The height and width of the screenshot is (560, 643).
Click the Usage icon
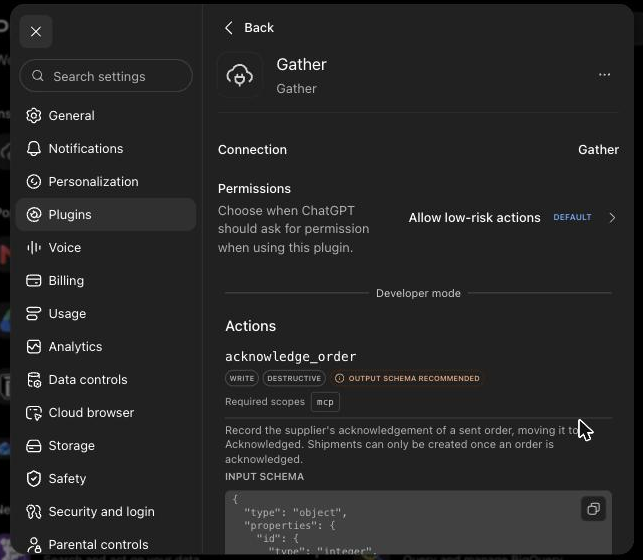[34, 314]
